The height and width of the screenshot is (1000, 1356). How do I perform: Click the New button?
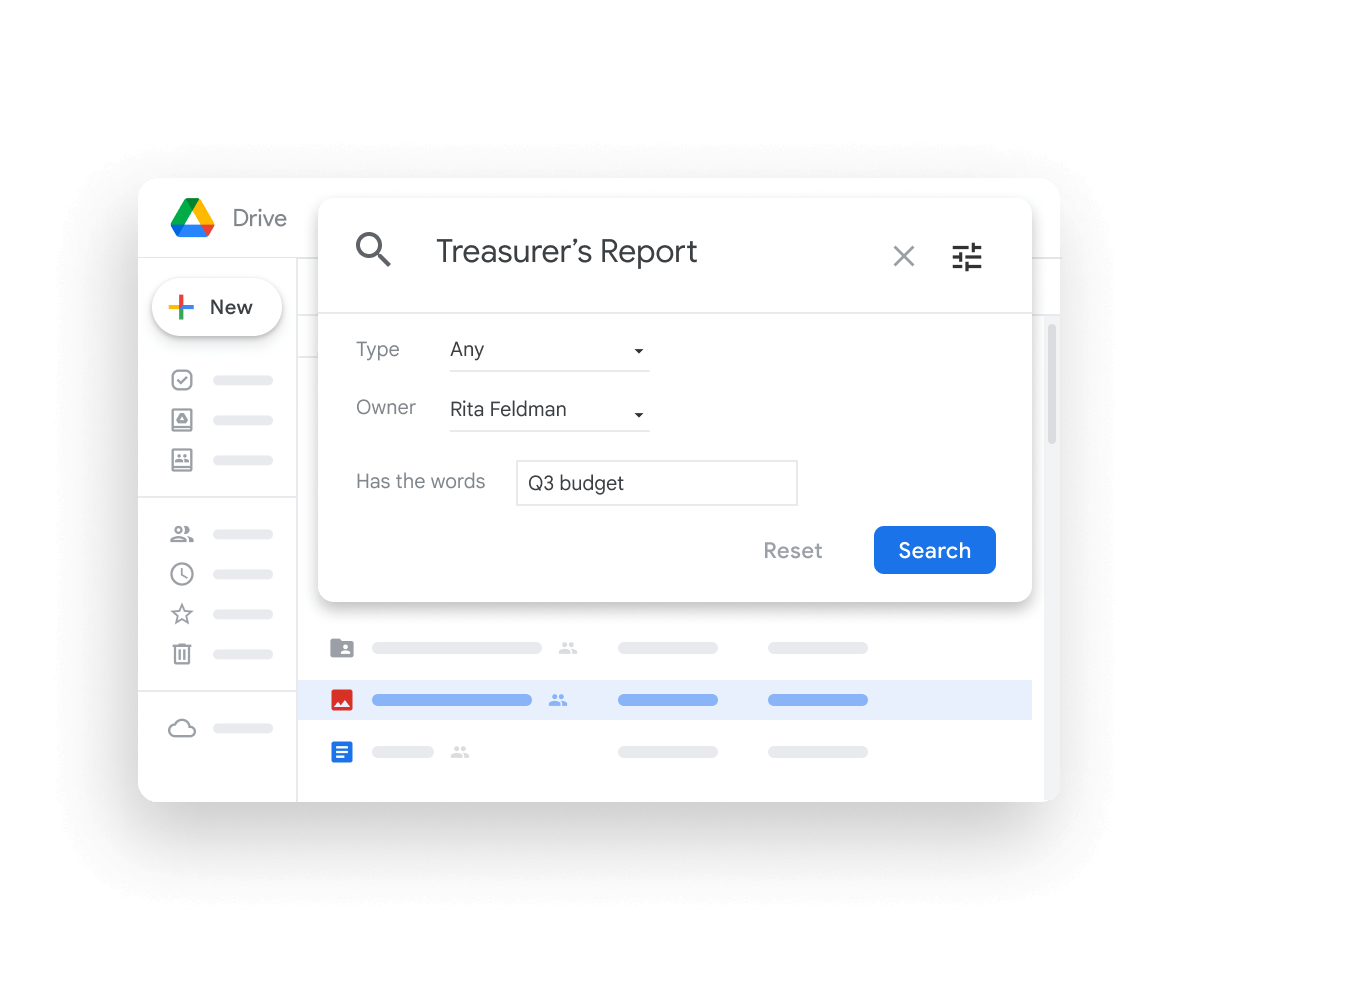click(217, 307)
